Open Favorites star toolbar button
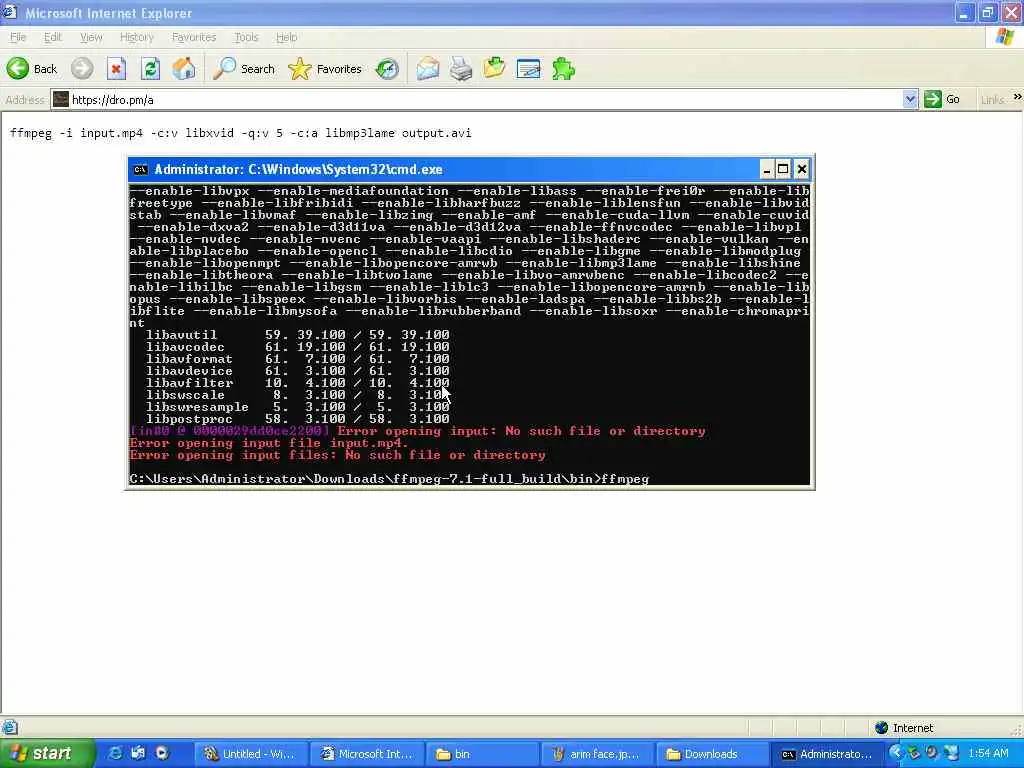The image size is (1024, 768). pyautogui.click(x=325, y=69)
